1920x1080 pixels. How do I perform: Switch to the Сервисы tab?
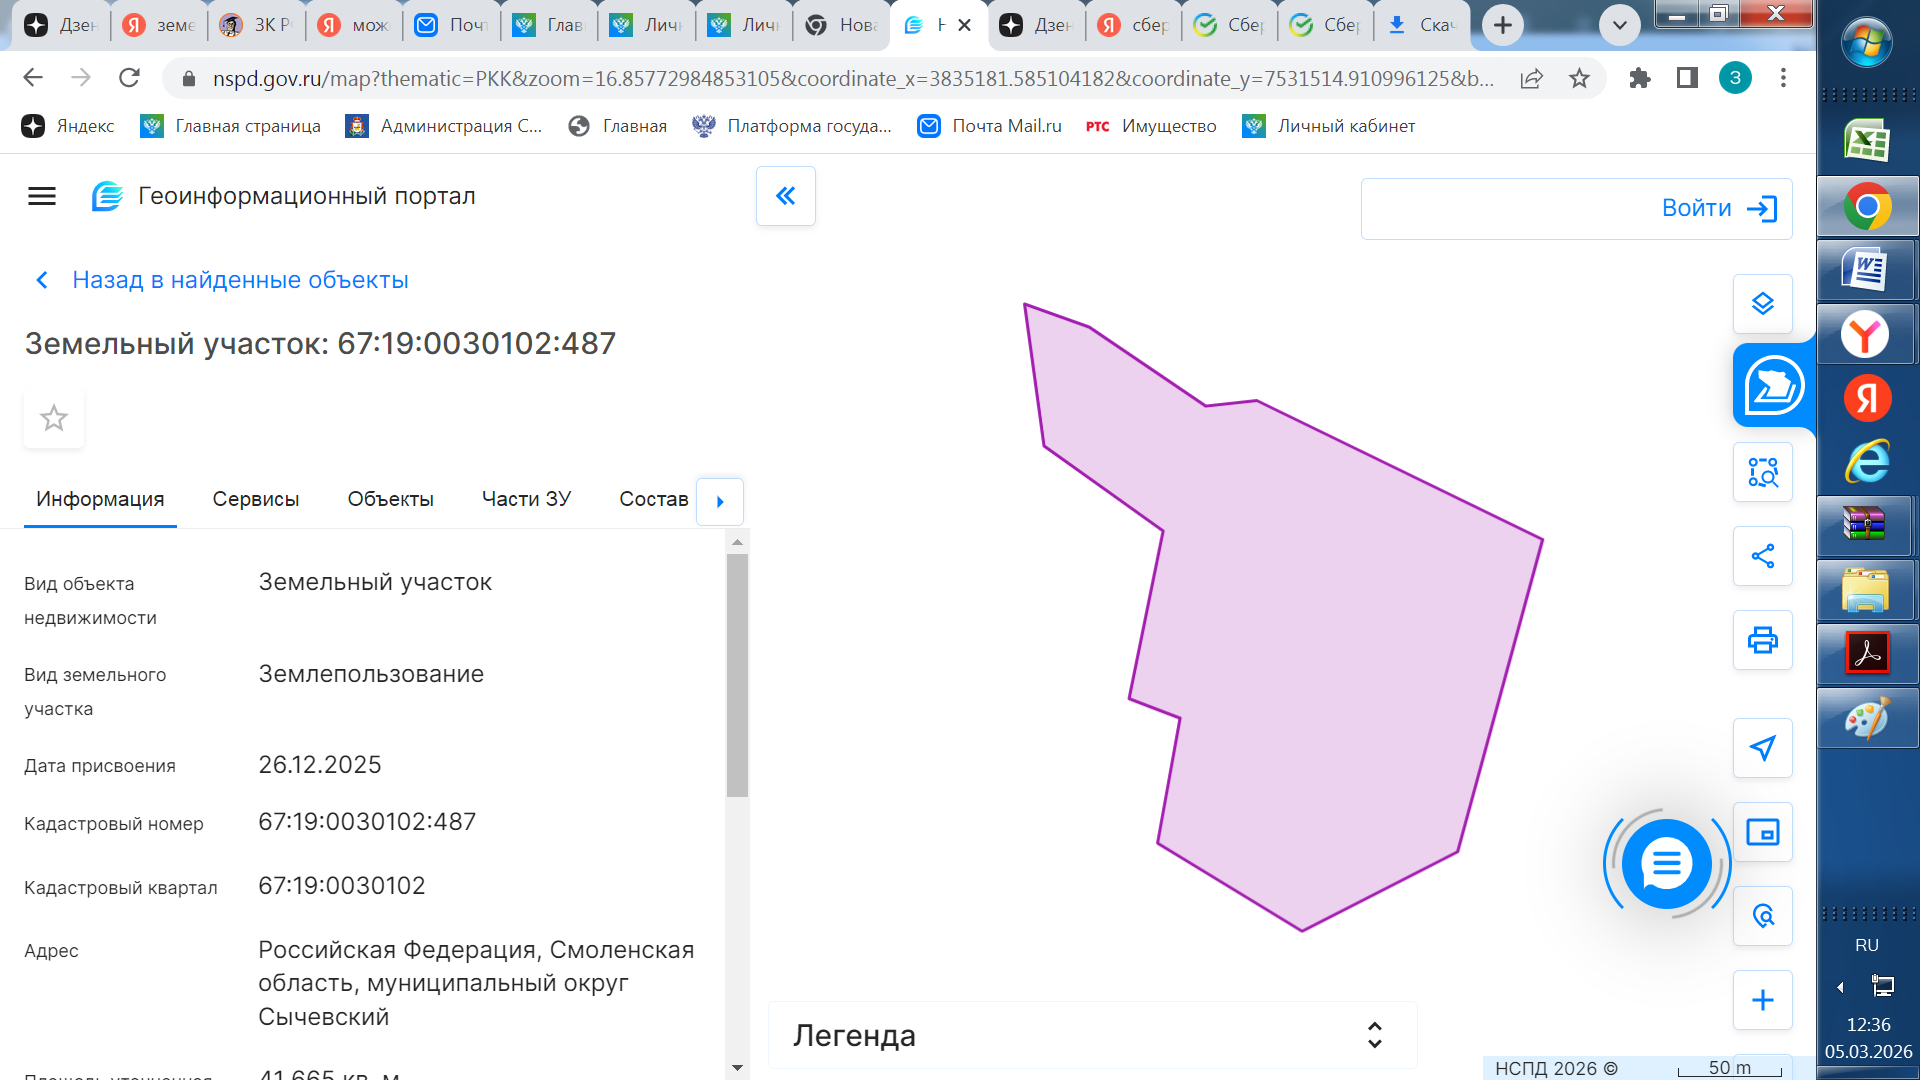pos(255,499)
